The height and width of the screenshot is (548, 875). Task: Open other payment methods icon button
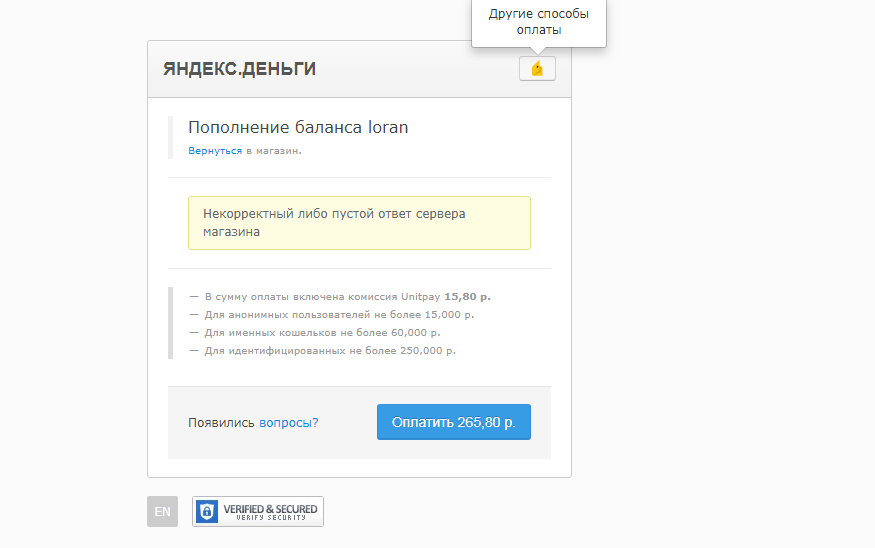click(x=537, y=69)
